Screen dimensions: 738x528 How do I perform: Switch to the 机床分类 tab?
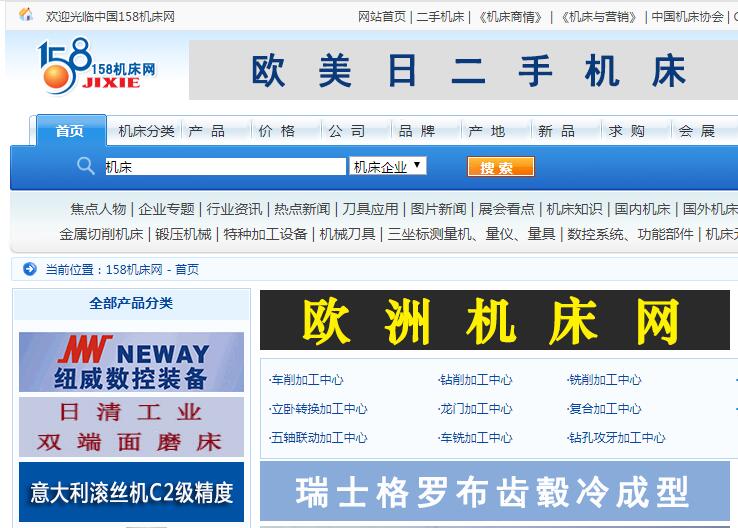coord(146,131)
